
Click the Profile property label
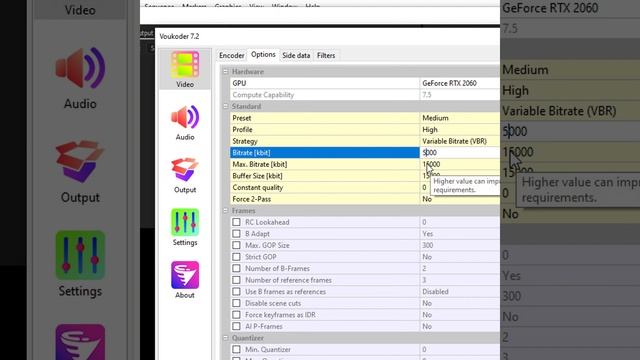click(242, 129)
